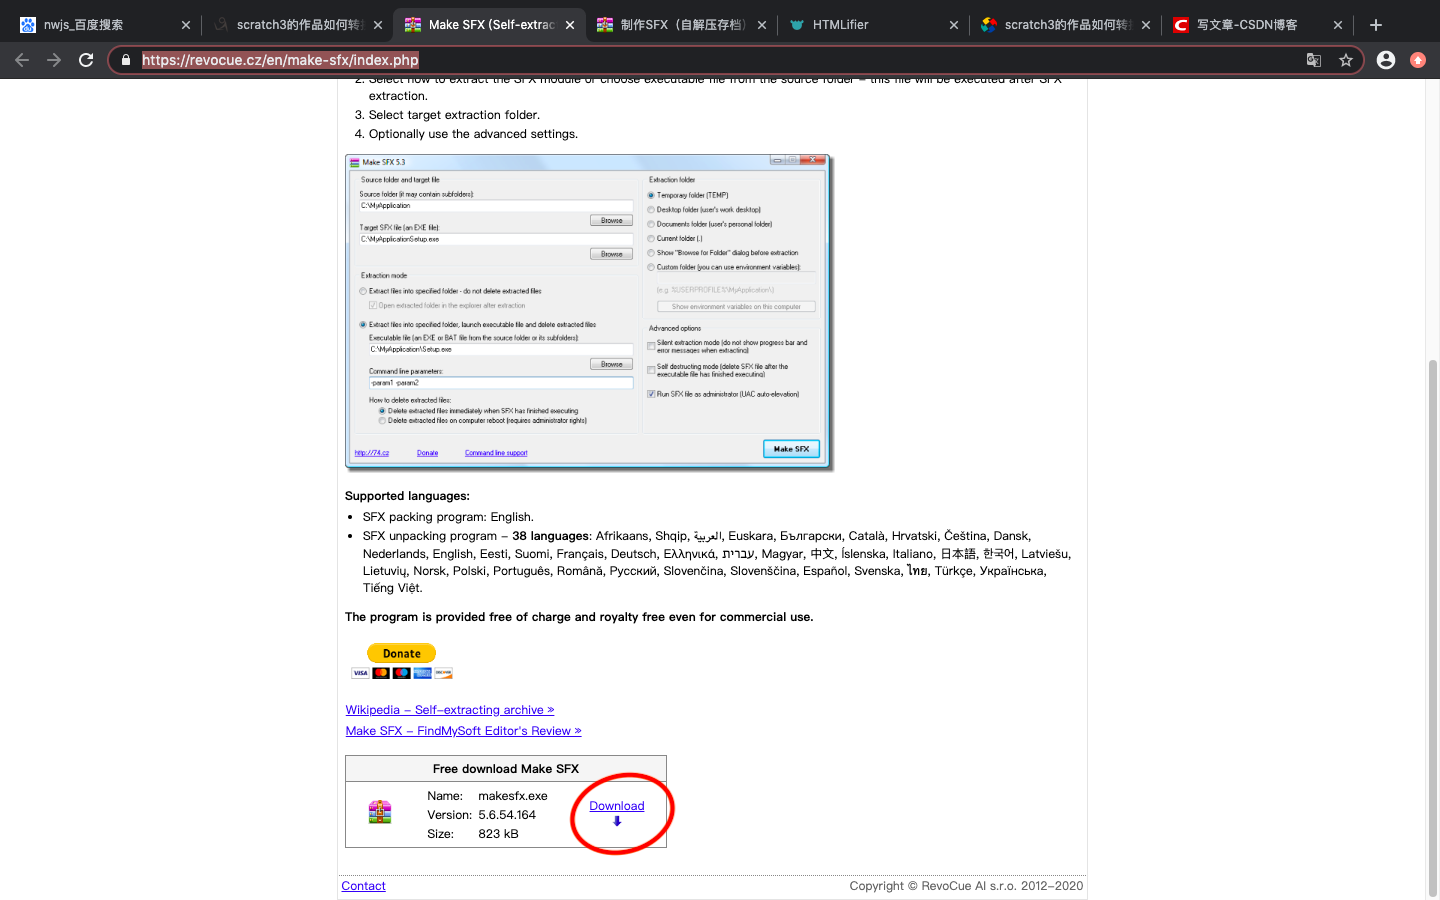The width and height of the screenshot is (1440, 900).
Task: Click the Chrome update indicator icon
Action: point(1418,60)
